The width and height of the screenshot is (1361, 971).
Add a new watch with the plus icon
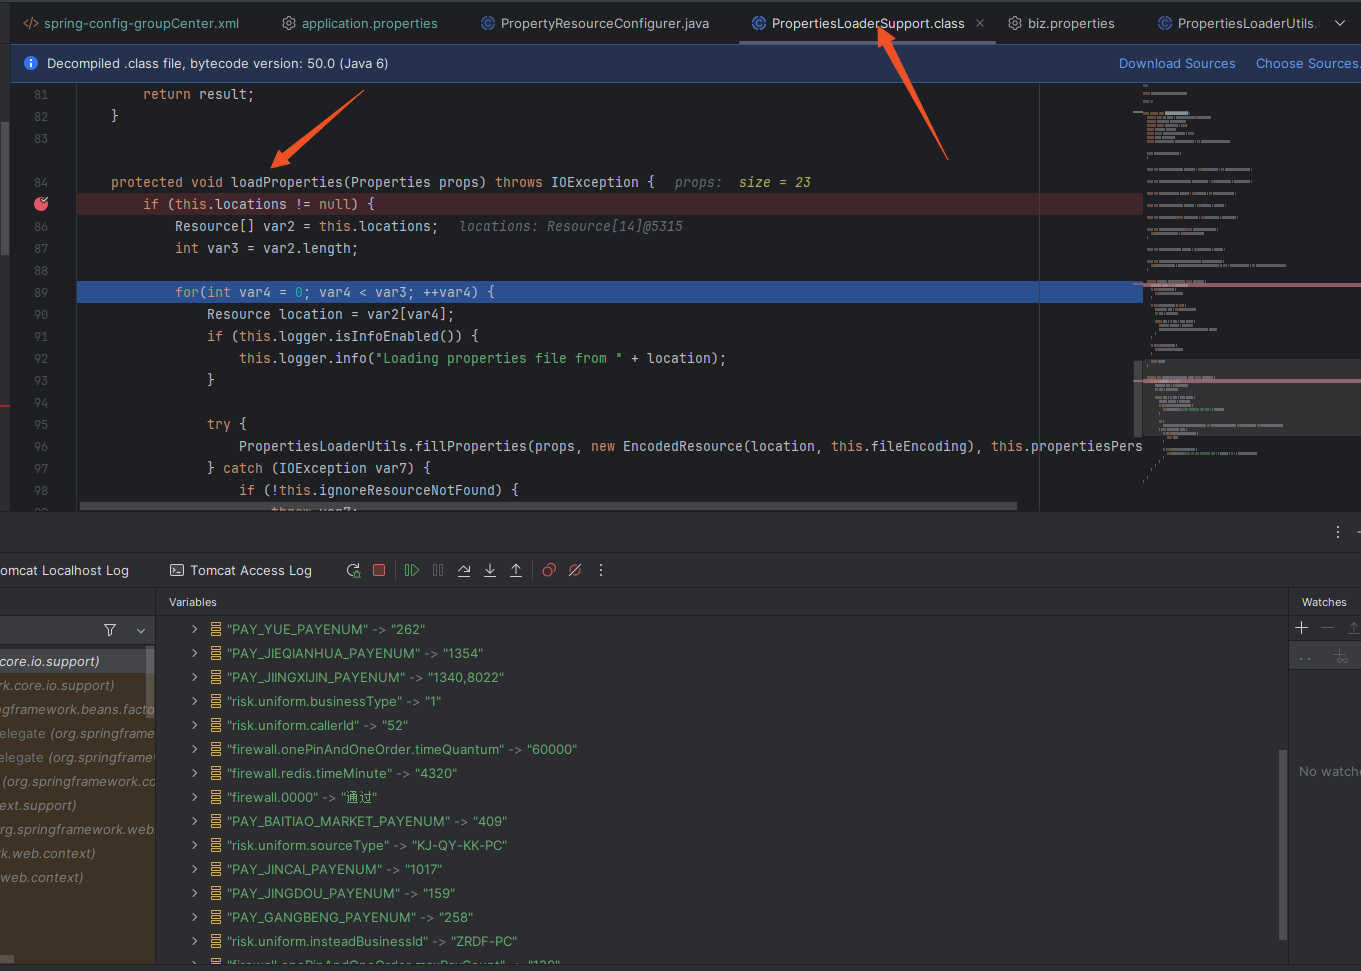point(1301,628)
